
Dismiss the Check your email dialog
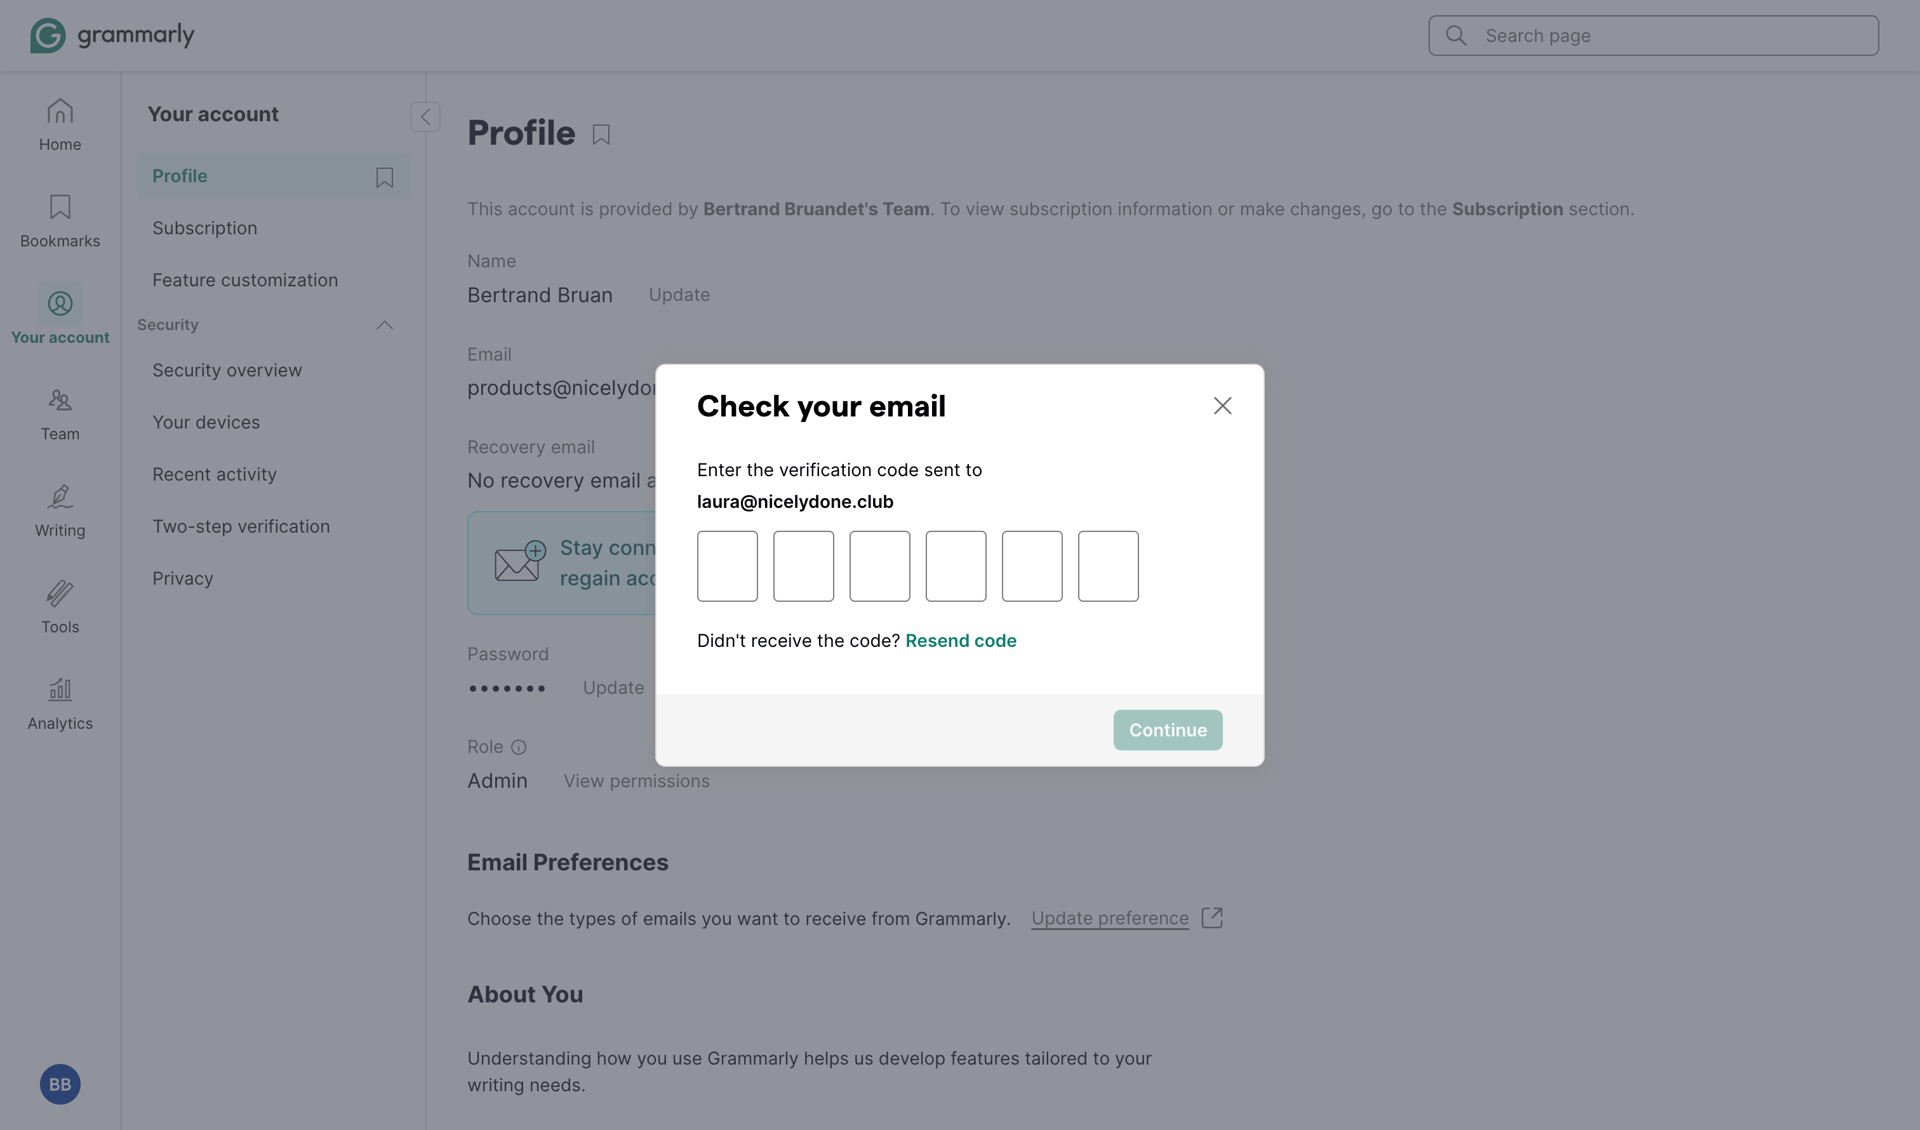point(1222,406)
